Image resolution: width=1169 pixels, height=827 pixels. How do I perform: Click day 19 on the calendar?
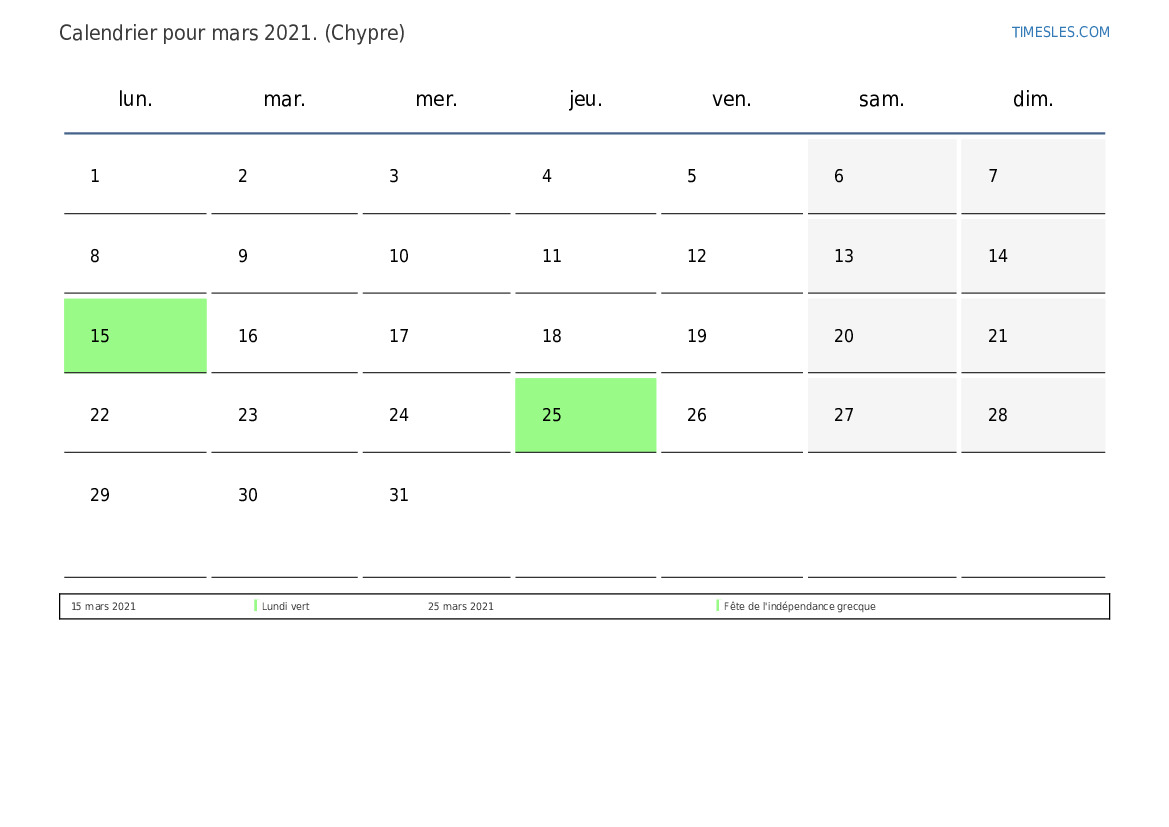pos(731,336)
